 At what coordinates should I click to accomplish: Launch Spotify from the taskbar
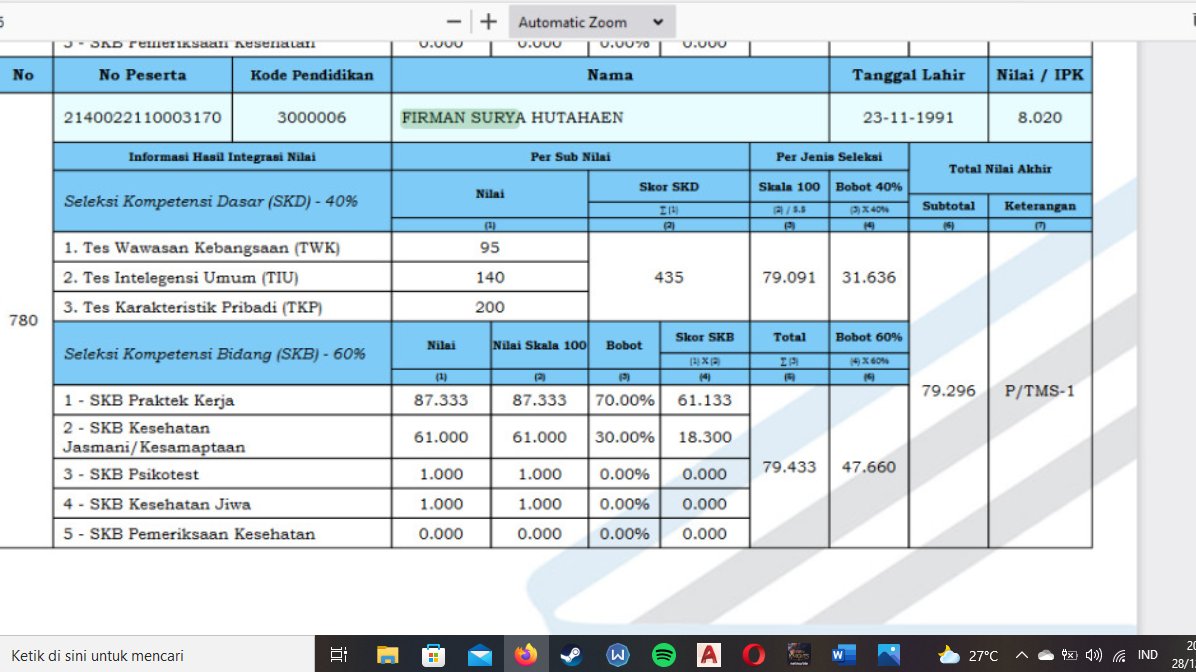664,654
